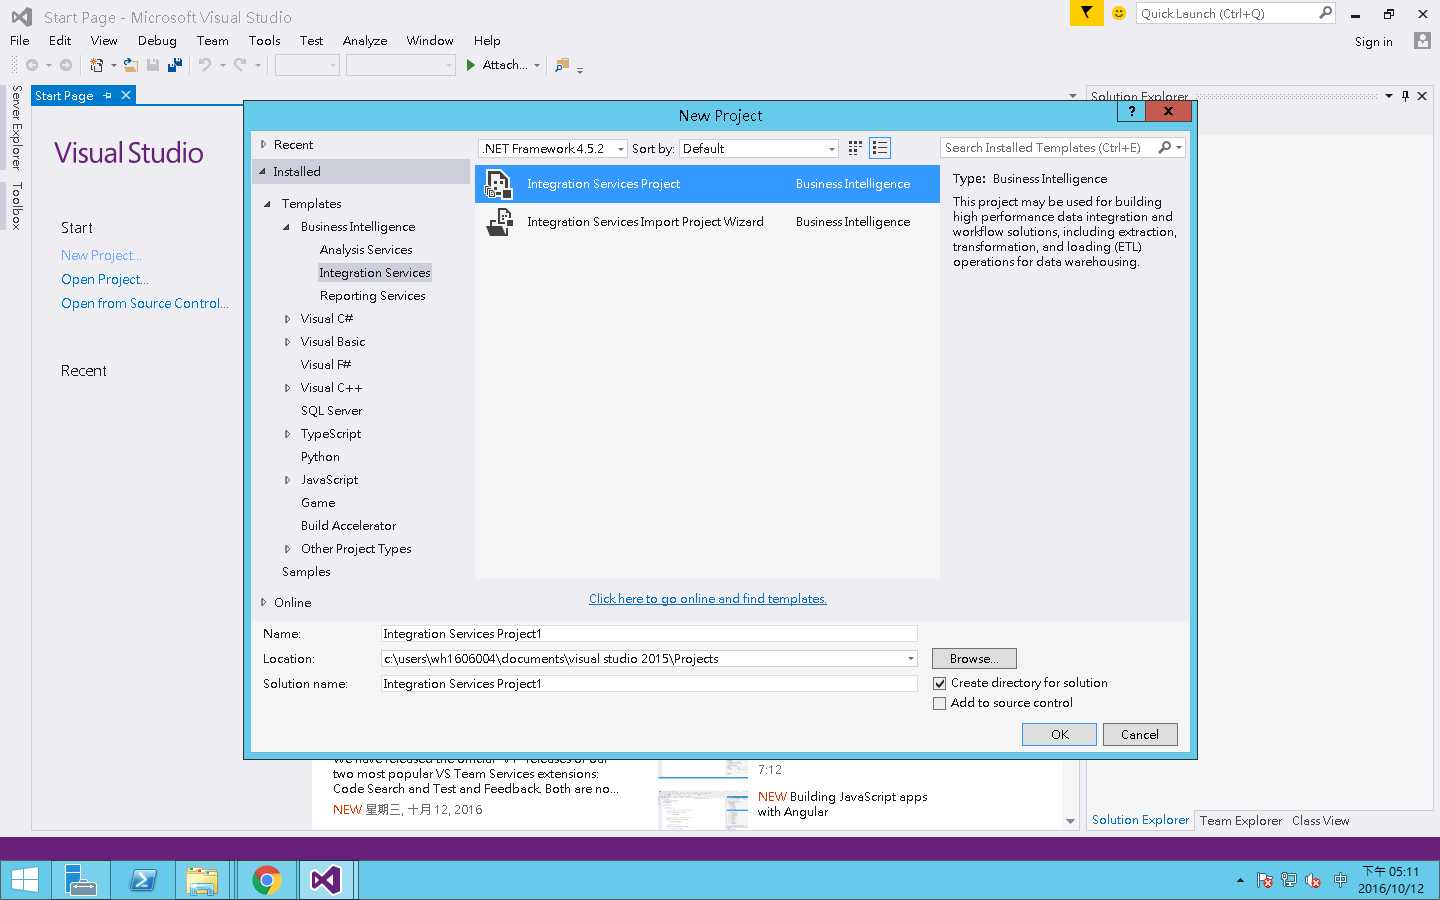This screenshot has height=900, width=1440.
Task: Click the New Project toolbar icon
Action: [97, 65]
